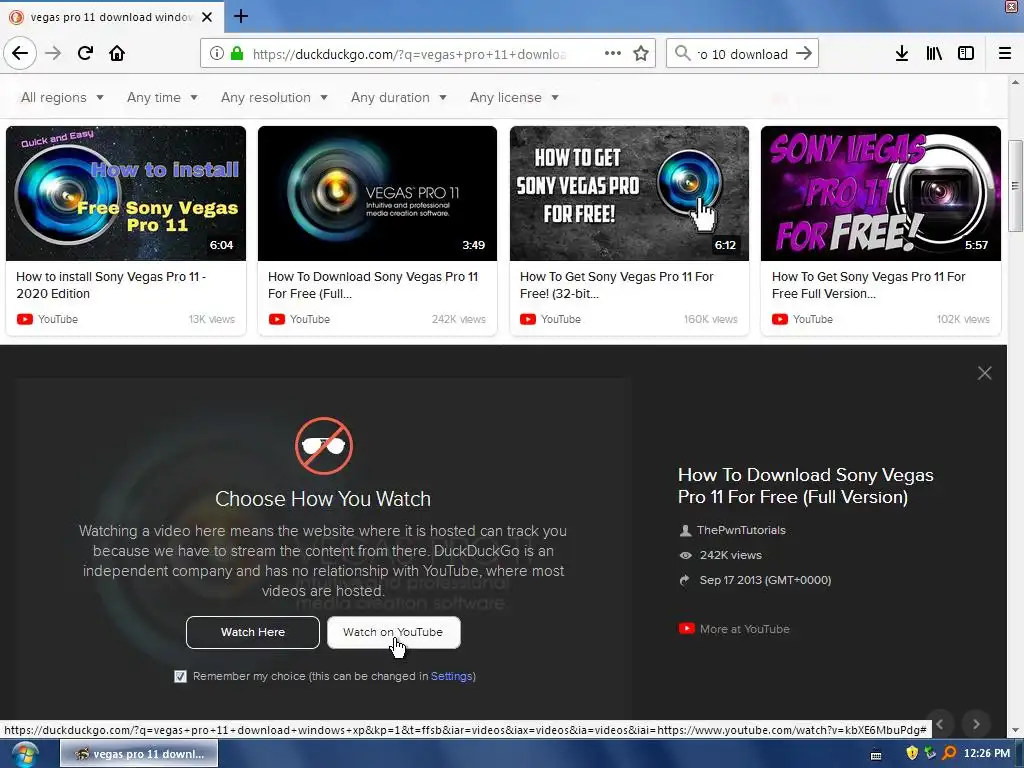1024x768 pixels.
Task: Click the 6:12 video thumbnail
Action: [x=630, y=193]
